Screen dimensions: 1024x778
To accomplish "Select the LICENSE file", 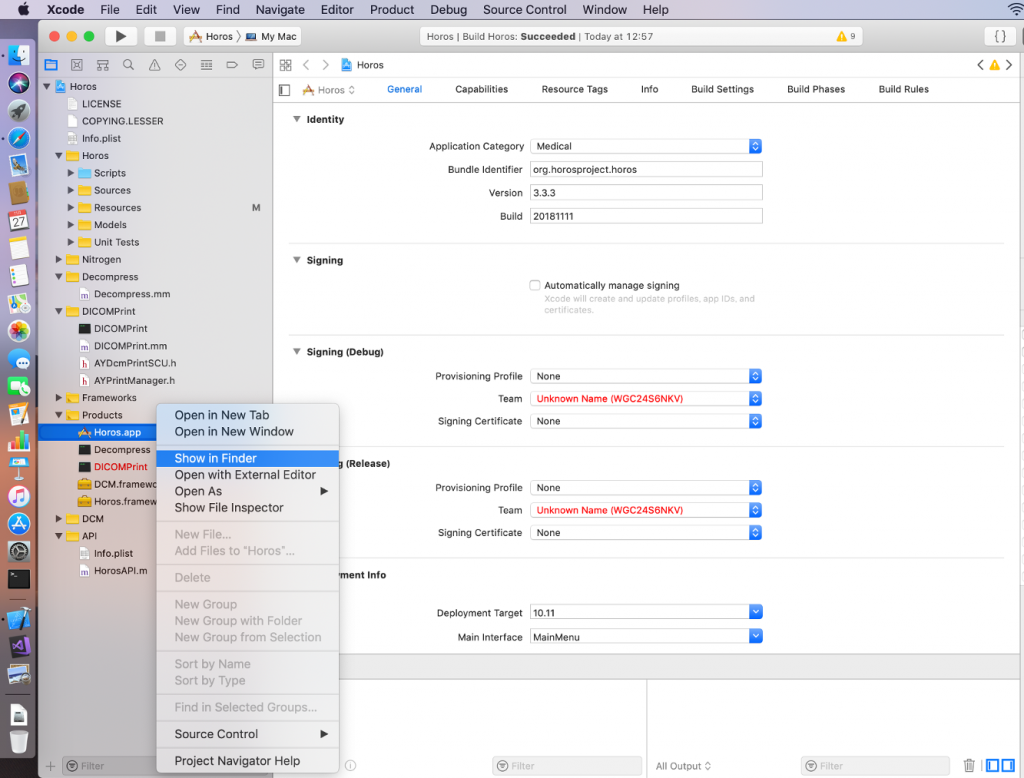I will [101, 104].
